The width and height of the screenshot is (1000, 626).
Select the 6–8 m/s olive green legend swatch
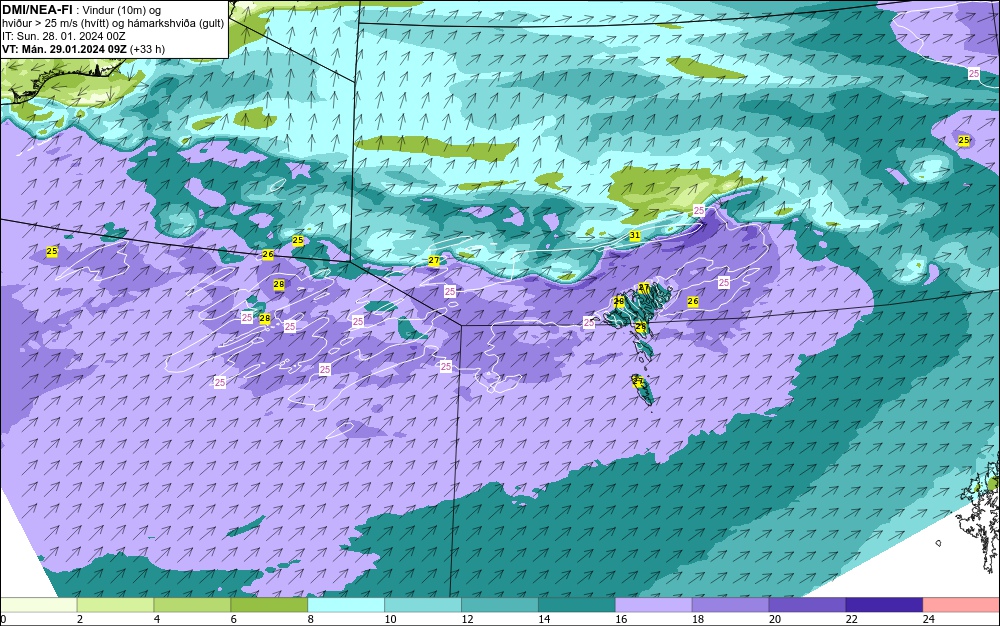point(269,604)
